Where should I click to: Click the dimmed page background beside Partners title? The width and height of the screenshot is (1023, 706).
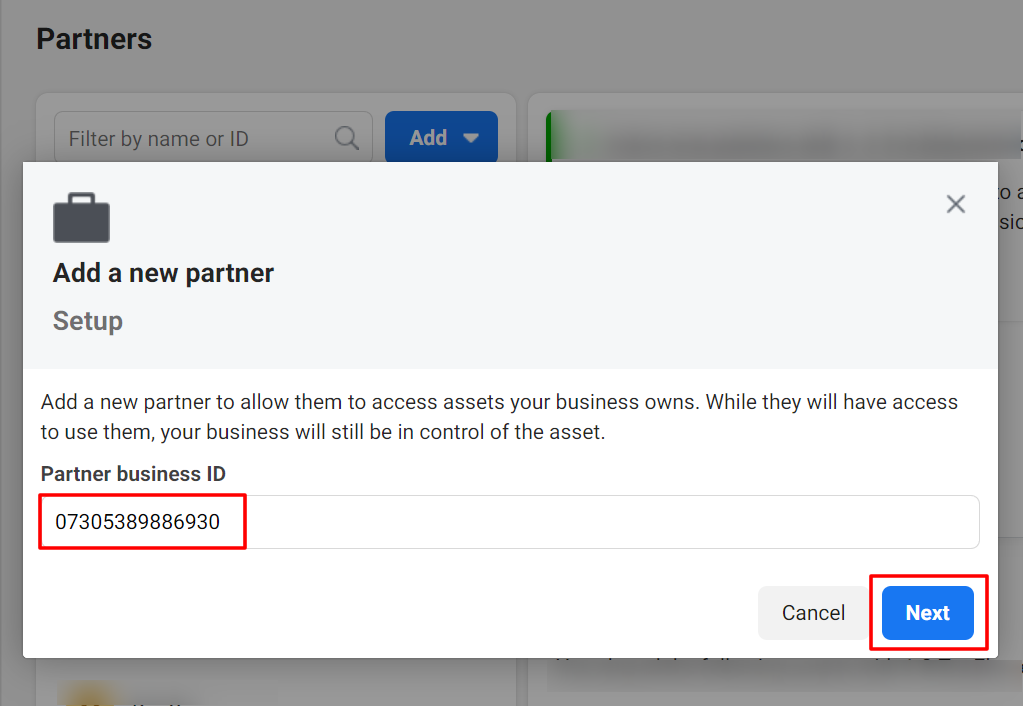pos(522,39)
